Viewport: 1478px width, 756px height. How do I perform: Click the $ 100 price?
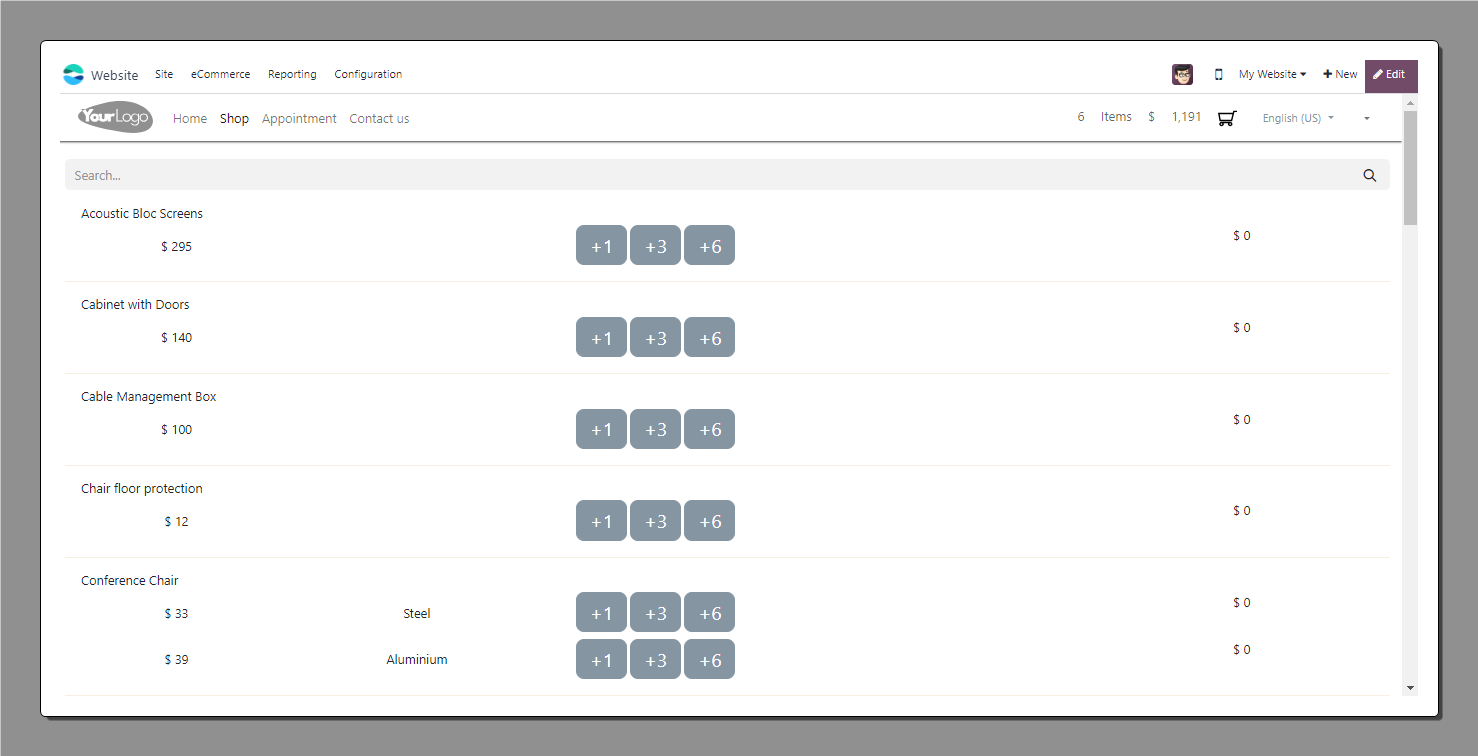[x=176, y=429]
